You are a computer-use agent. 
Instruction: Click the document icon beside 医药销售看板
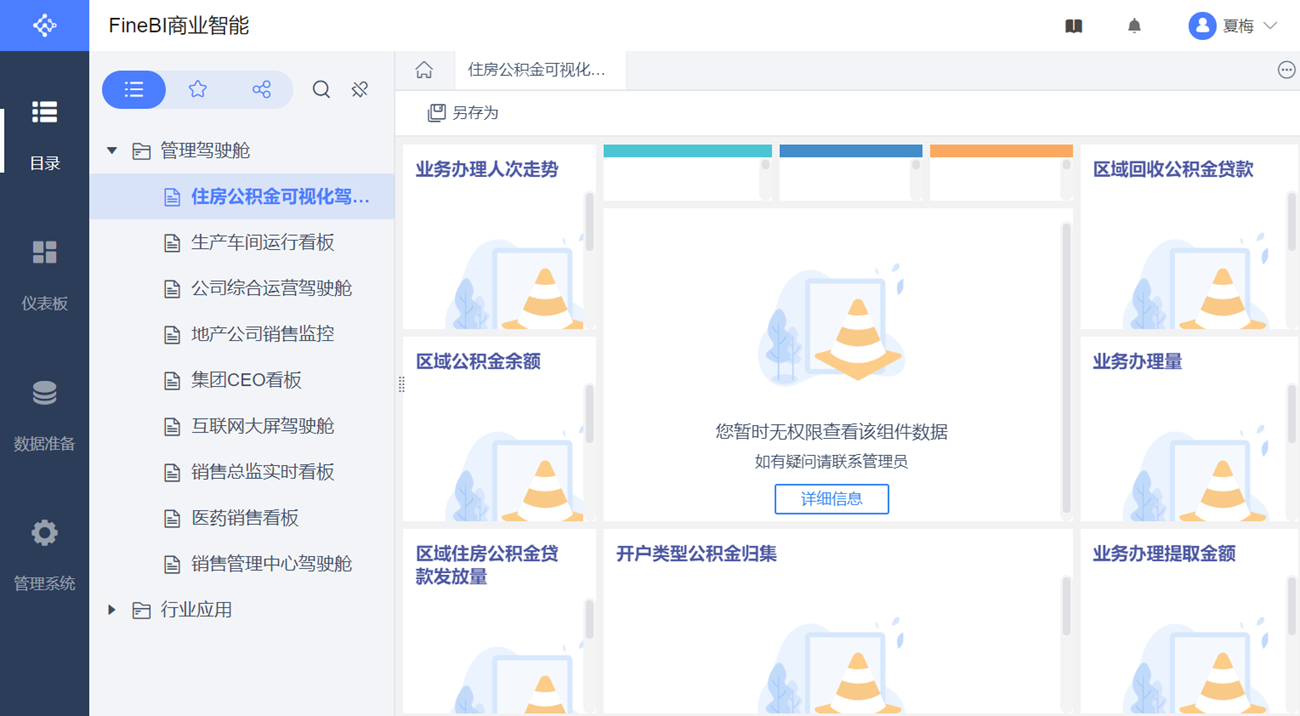(172, 518)
